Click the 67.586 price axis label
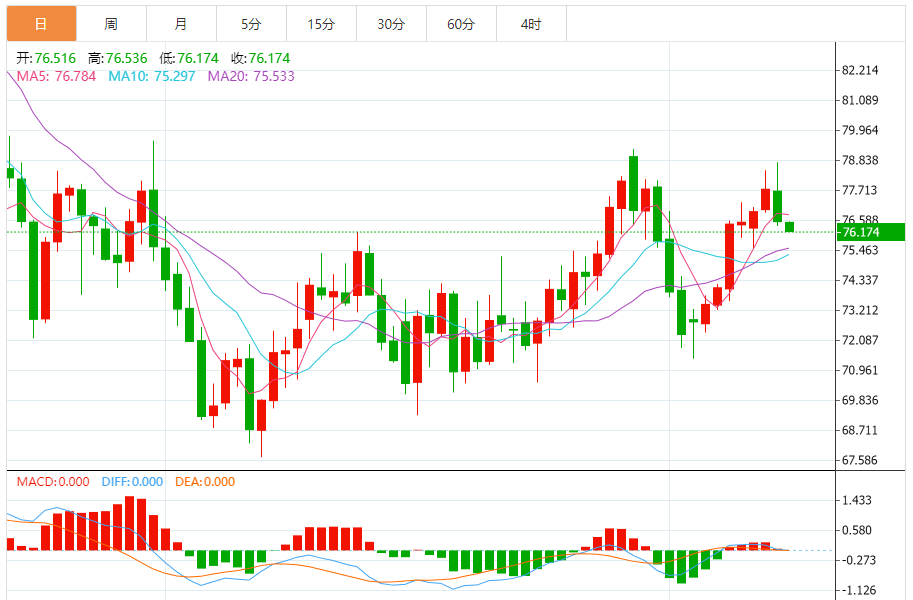Screen dimensions: 913x600 pos(860,460)
